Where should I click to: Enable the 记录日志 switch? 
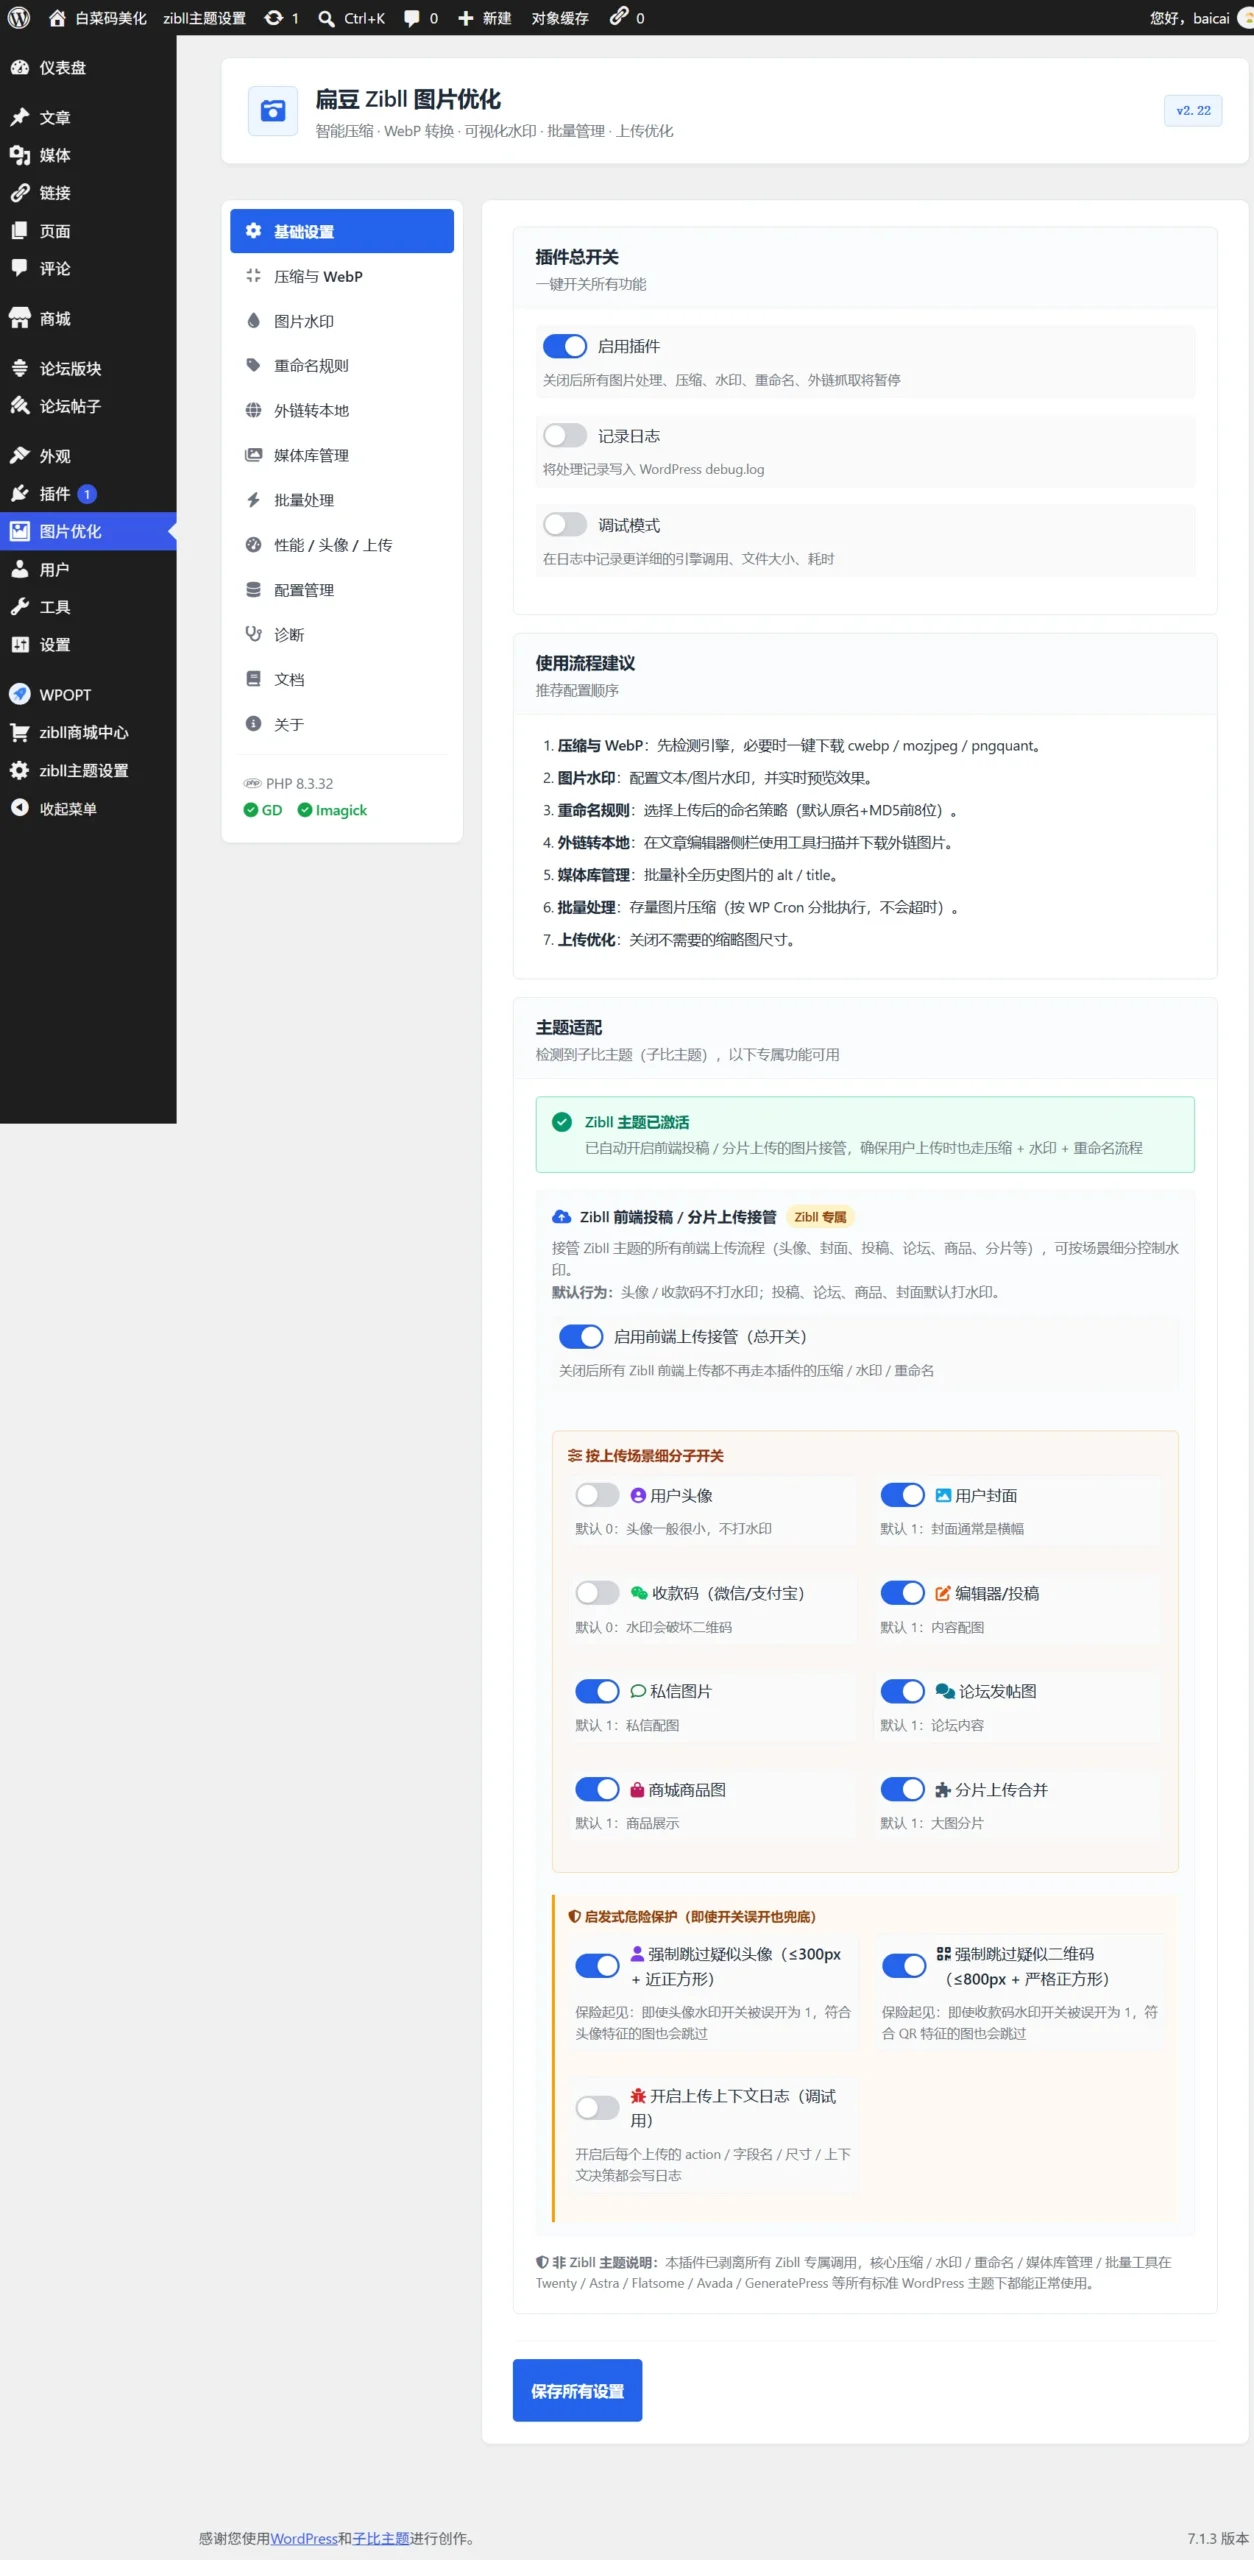pos(565,436)
